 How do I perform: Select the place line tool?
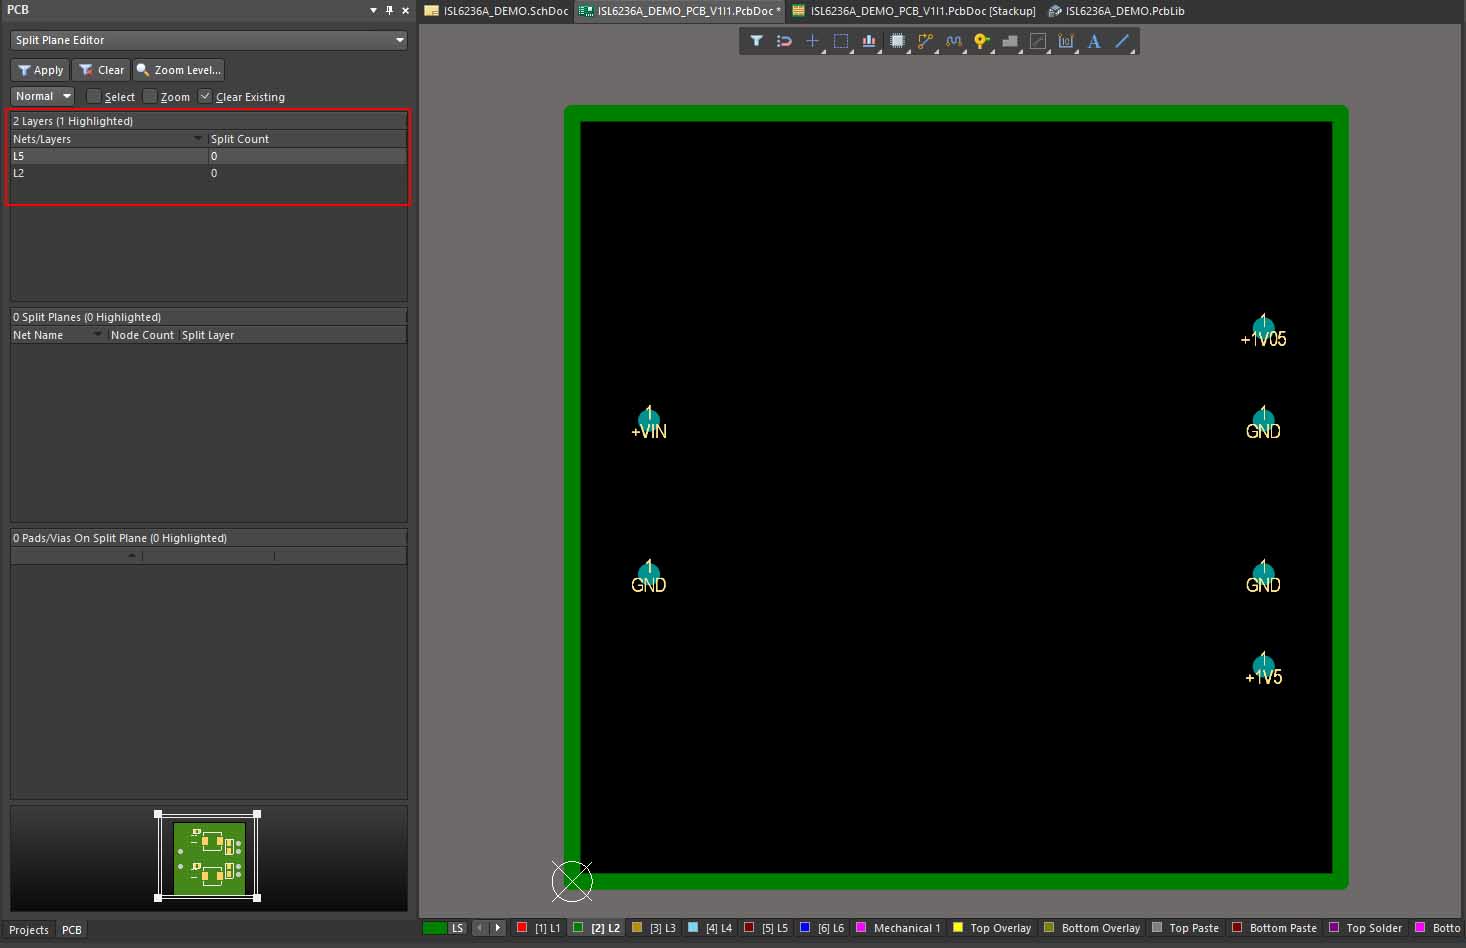pos(1122,41)
